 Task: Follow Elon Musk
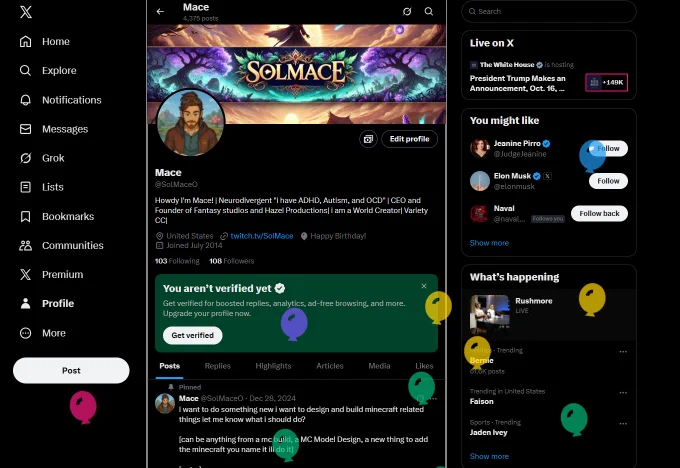tap(608, 181)
